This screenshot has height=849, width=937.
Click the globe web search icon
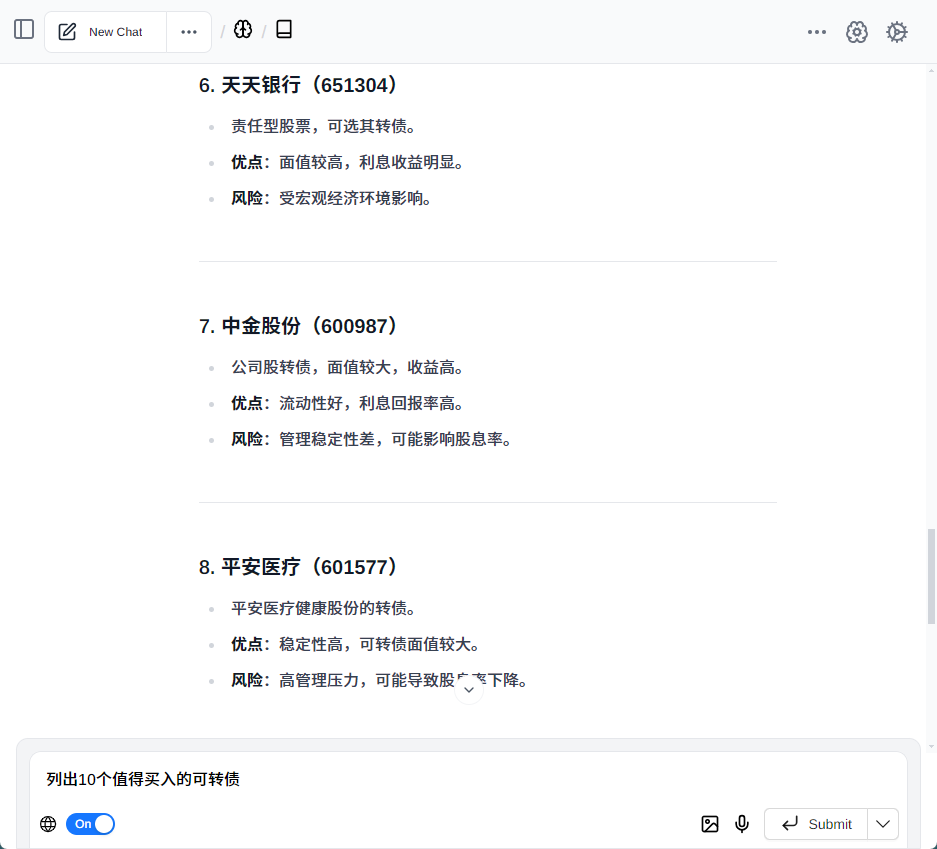[48, 824]
